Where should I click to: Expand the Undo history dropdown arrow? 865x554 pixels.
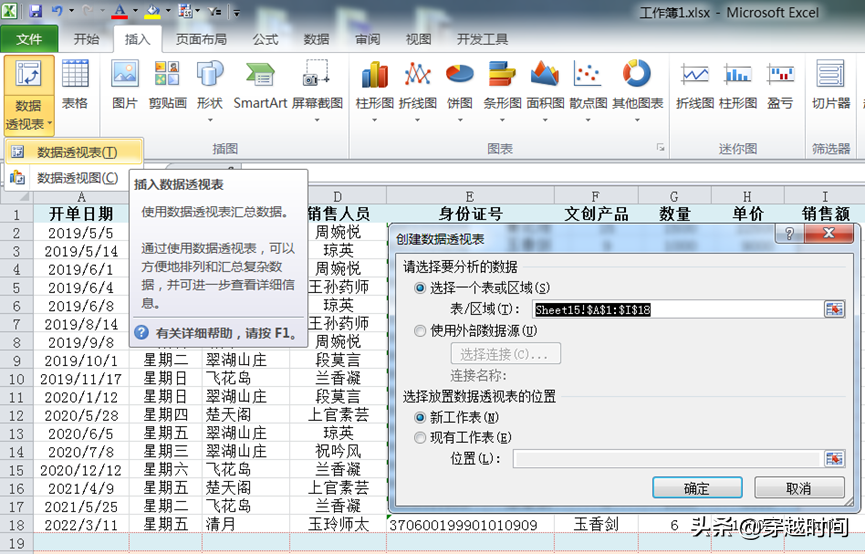tap(71, 11)
